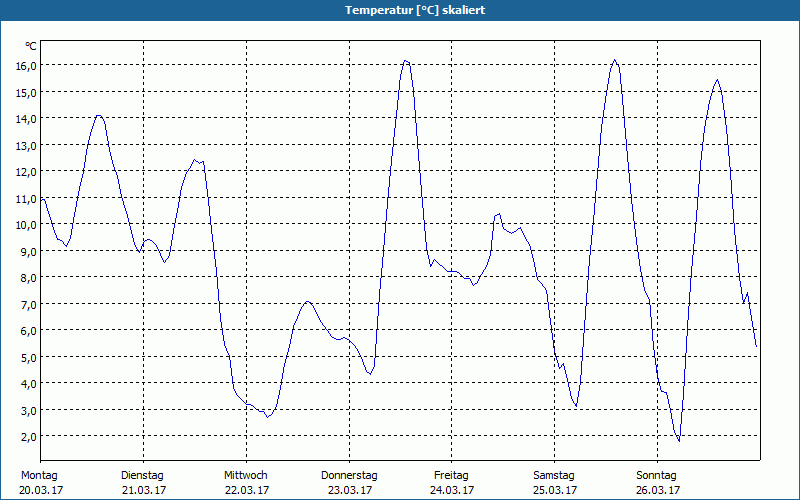Click the Montag day label
800x500 pixels.
click(x=39, y=476)
